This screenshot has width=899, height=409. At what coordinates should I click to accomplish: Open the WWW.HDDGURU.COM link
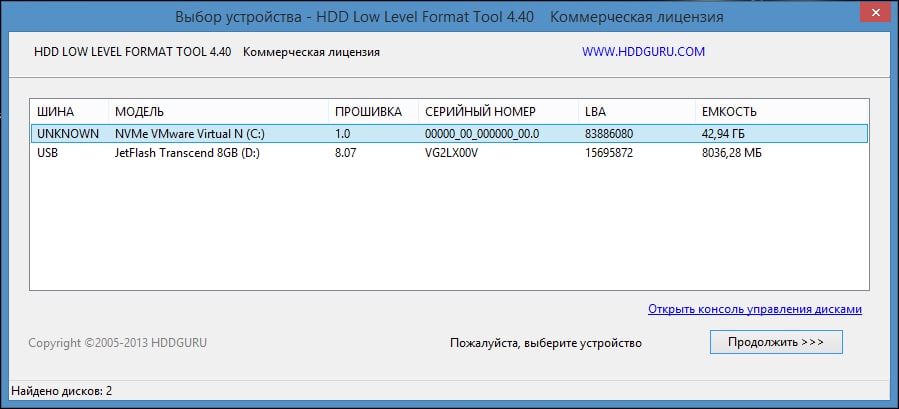643,52
